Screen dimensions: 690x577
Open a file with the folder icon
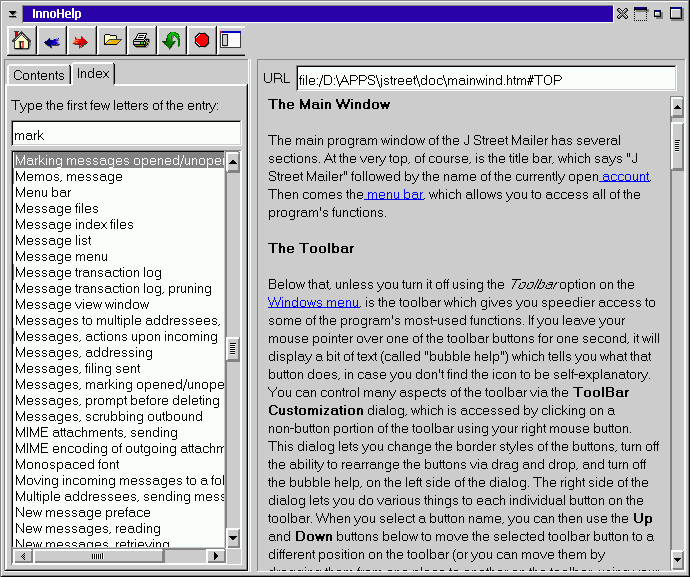click(x=112, y=40)
